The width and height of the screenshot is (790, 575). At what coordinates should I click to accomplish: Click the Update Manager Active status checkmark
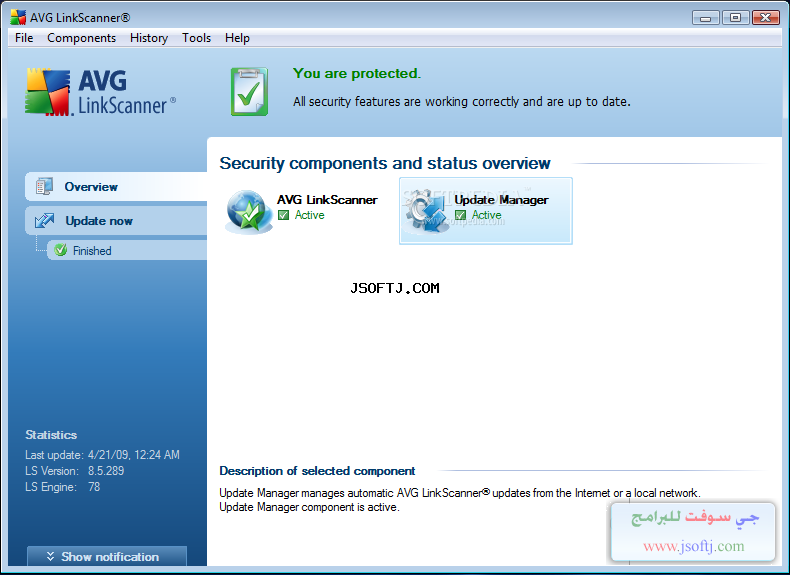click(x=460, y=215)
